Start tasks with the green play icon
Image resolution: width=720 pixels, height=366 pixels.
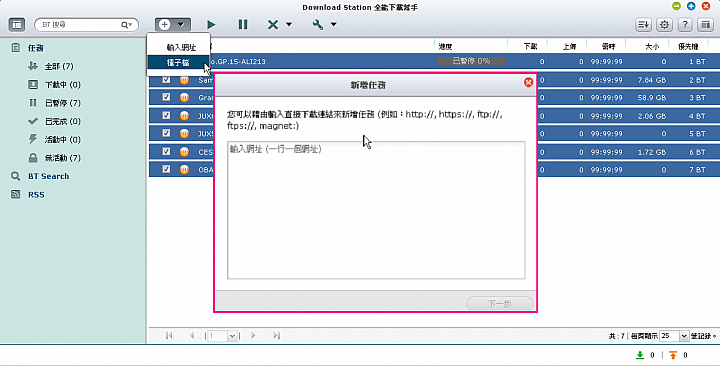click(211, 24)
